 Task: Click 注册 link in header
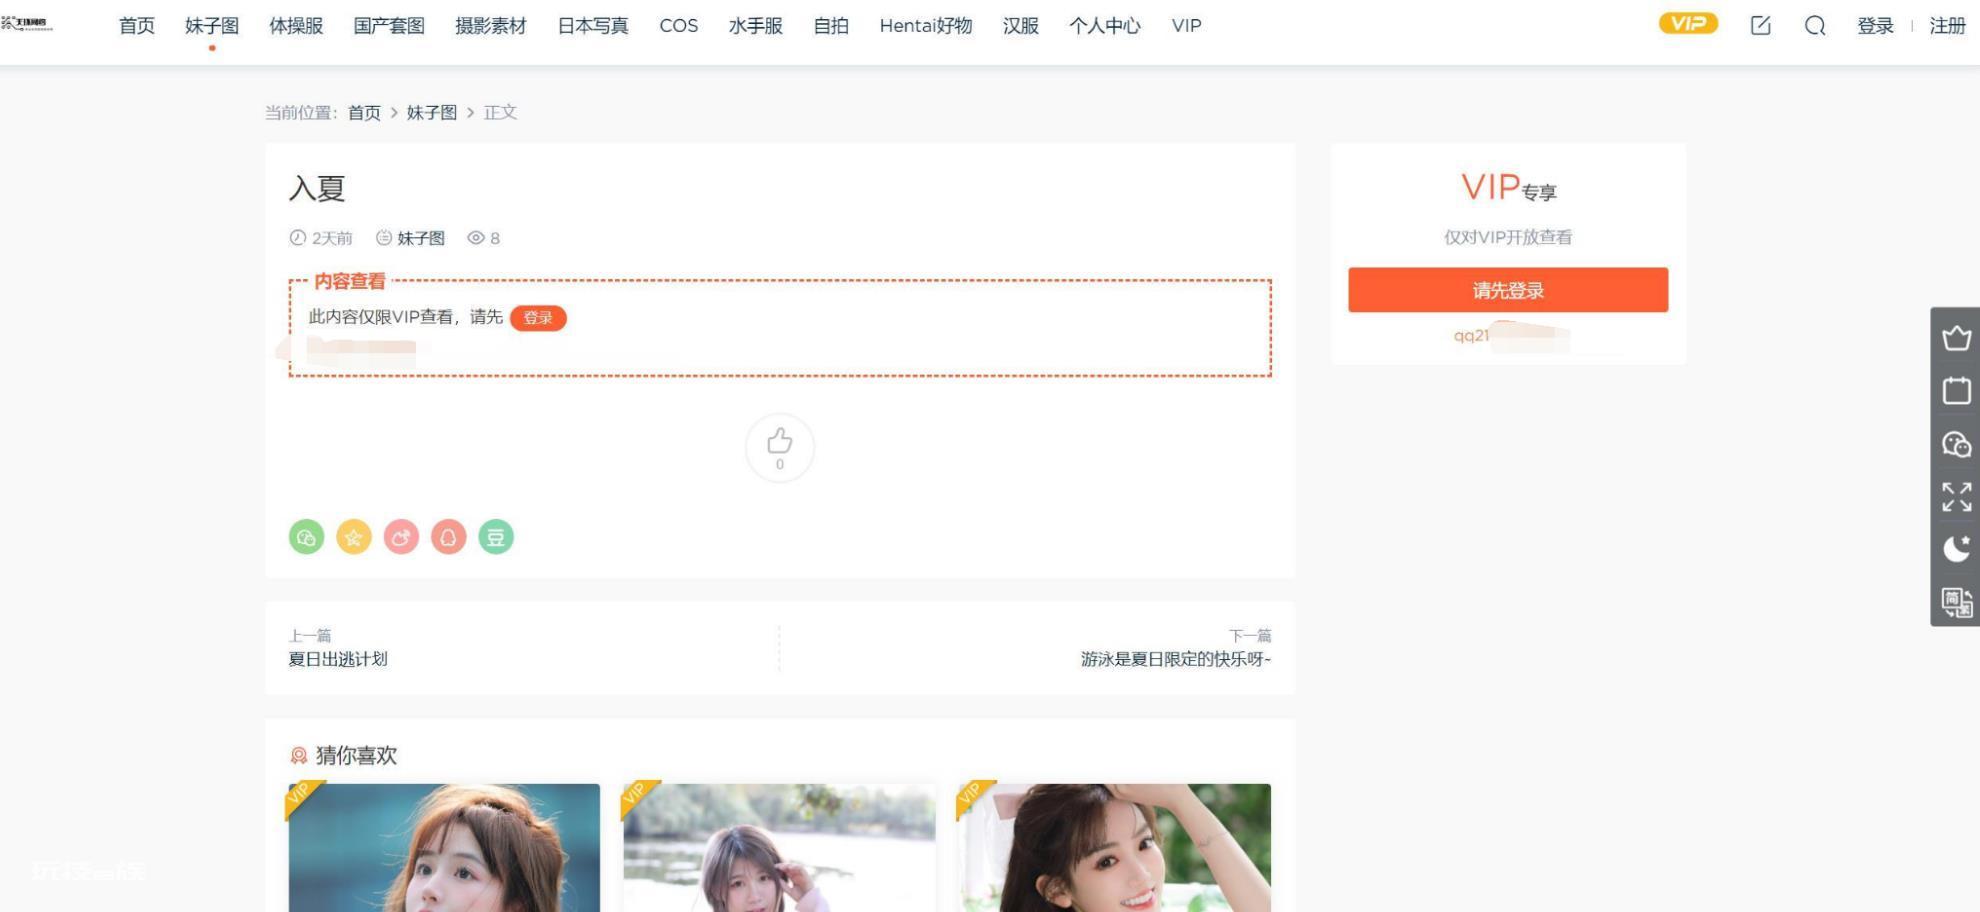tap(1948, 26)
